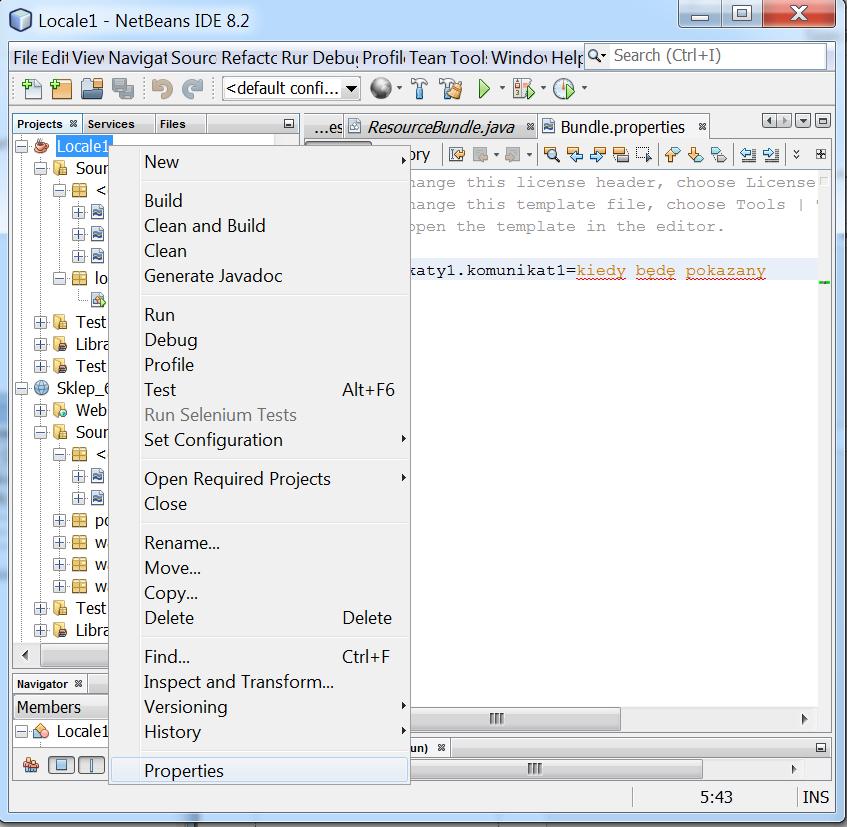Viewport: 847px width, 827px height.
Task: Open the Set Configuration submenu
Action: pyautogui.click(x=274, y=440)
